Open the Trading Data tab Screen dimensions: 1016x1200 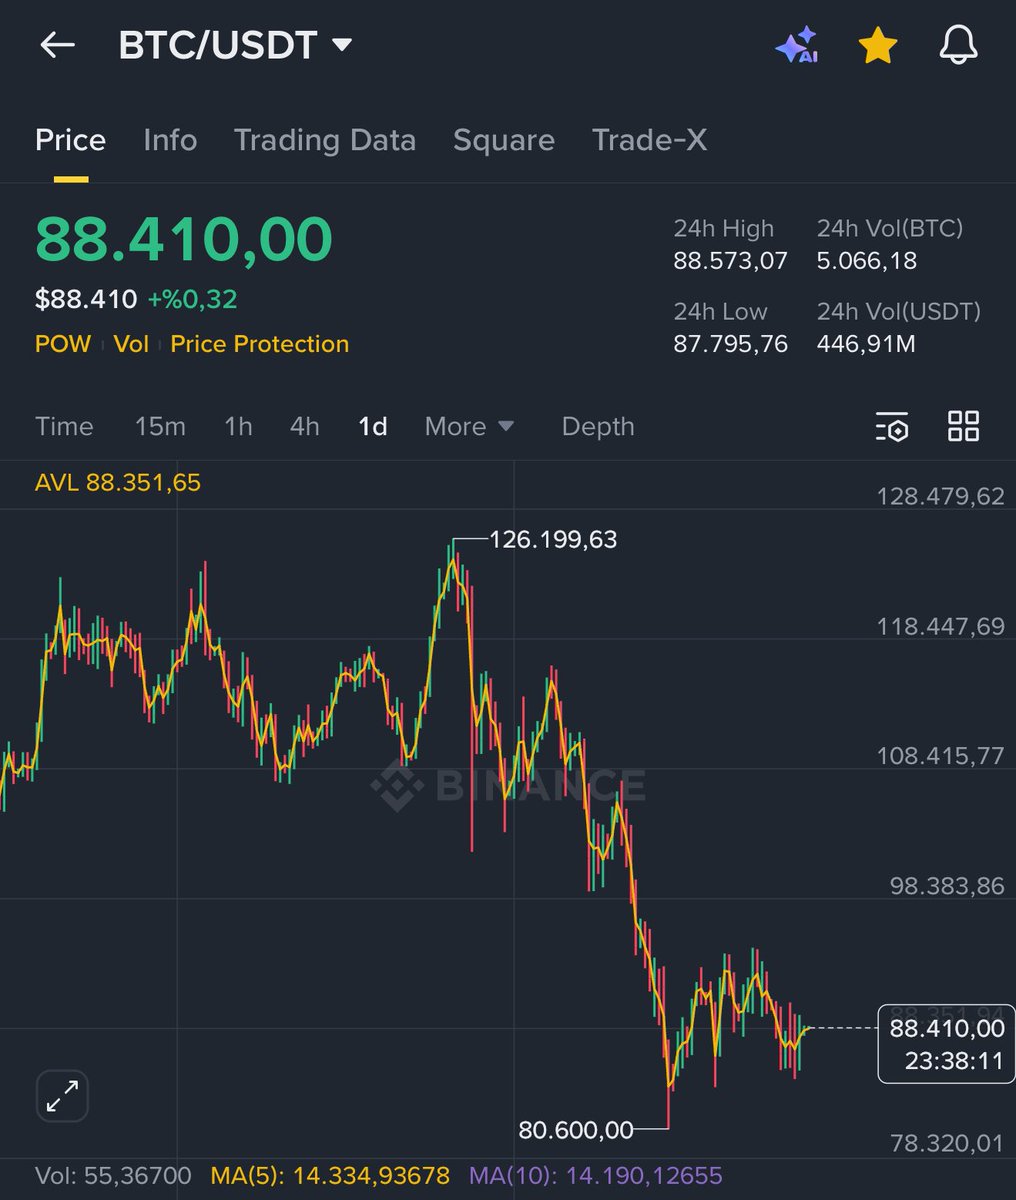325,140
